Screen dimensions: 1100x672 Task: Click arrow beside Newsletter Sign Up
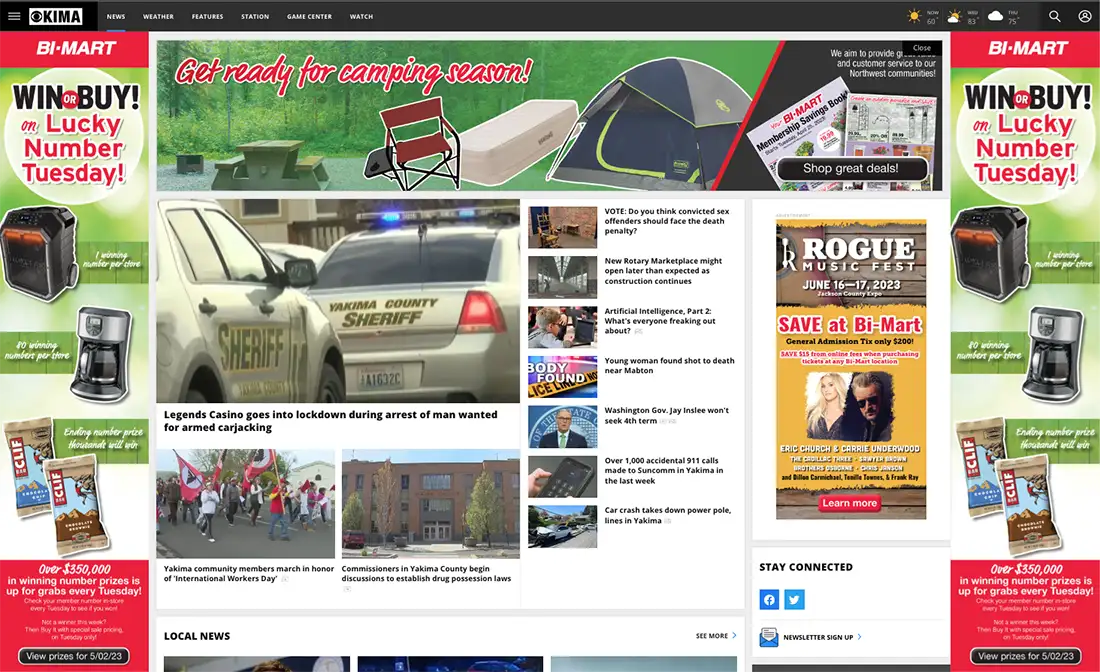pyautogui.click(x=859, y=637)
